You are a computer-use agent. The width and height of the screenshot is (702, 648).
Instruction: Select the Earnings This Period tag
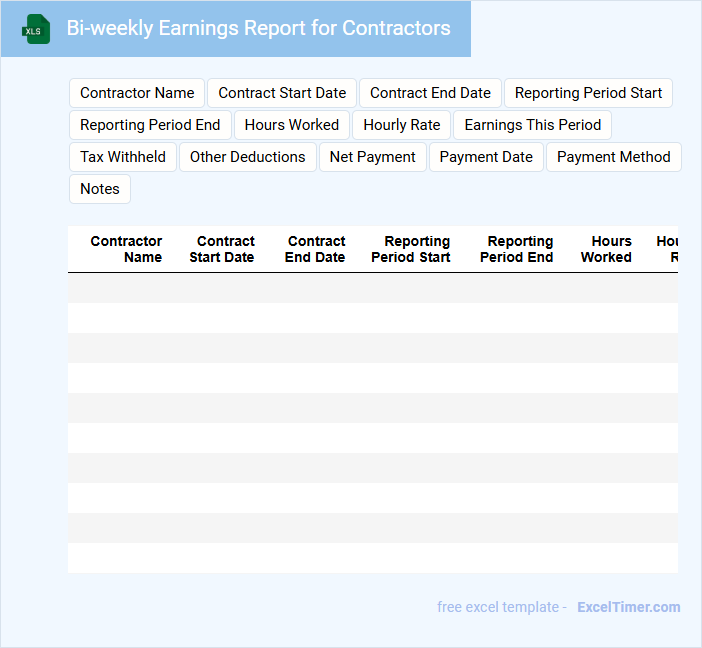(x=532, y=125)
